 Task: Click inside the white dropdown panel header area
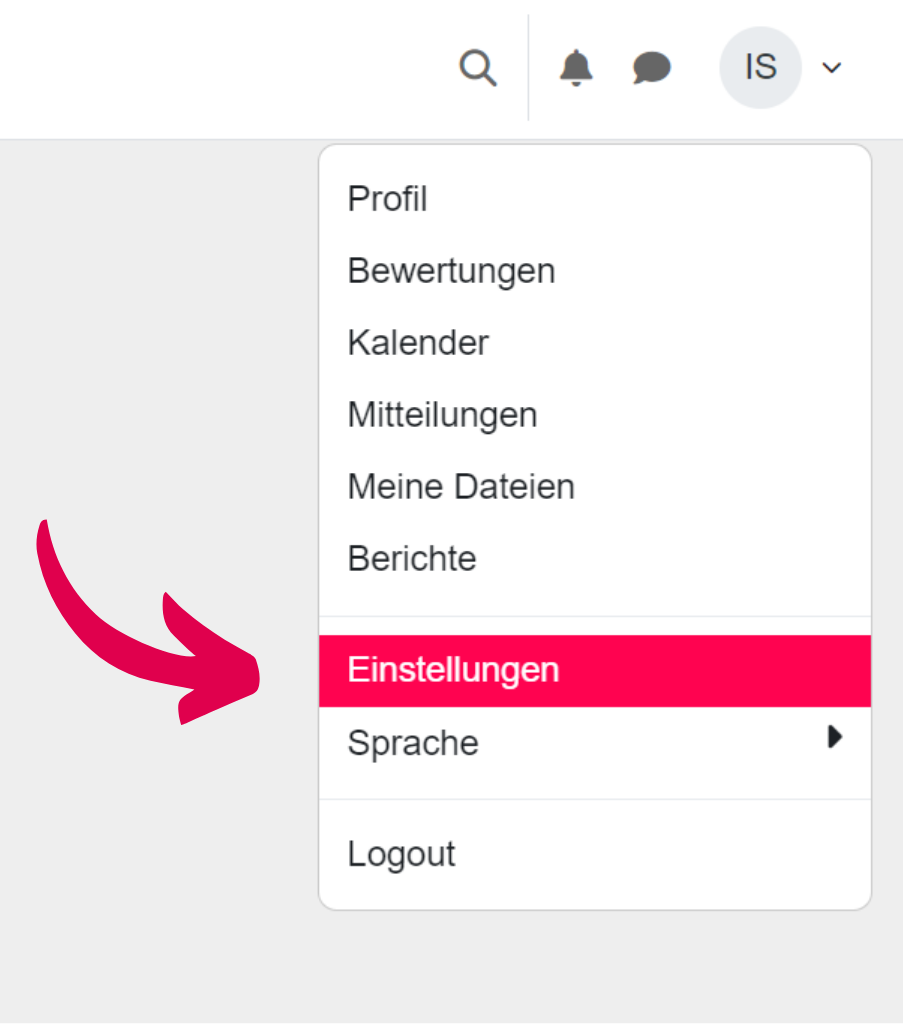594,165
